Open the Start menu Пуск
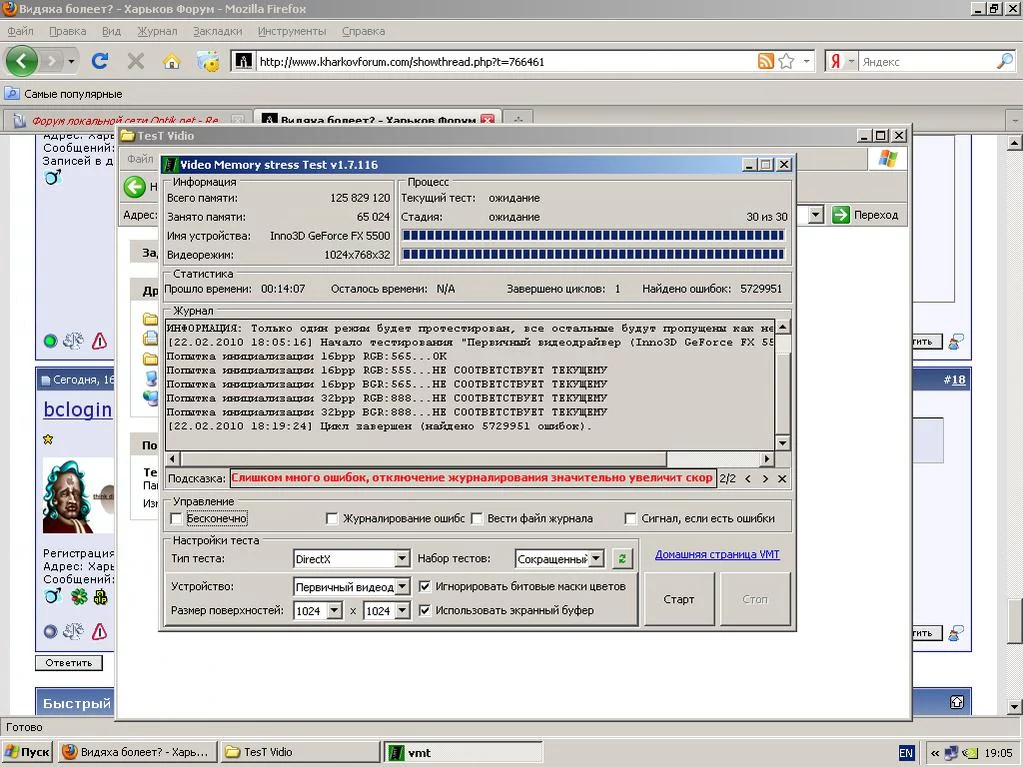This screenshot has height=767, width=1023. [27, 752]
